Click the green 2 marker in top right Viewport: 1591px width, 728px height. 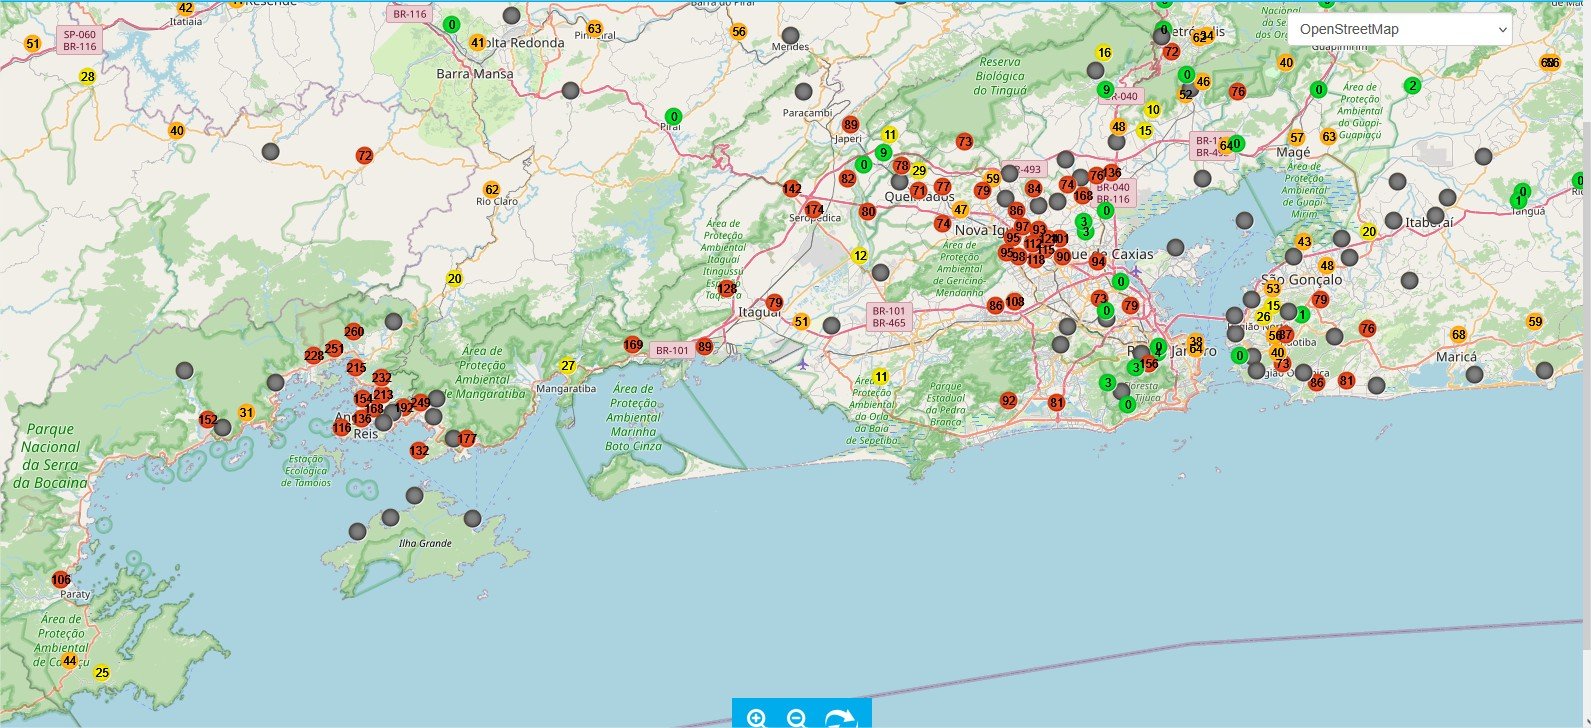(1412, 86)
